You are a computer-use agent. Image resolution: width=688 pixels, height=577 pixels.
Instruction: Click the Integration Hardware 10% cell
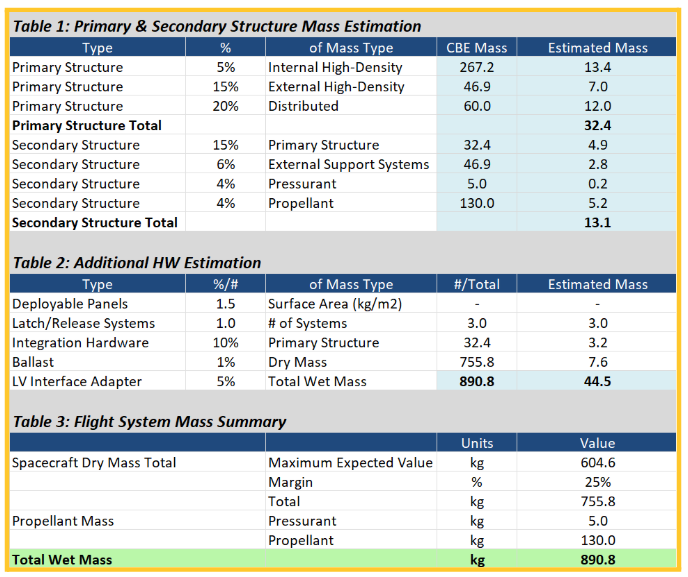coord(225,343)
